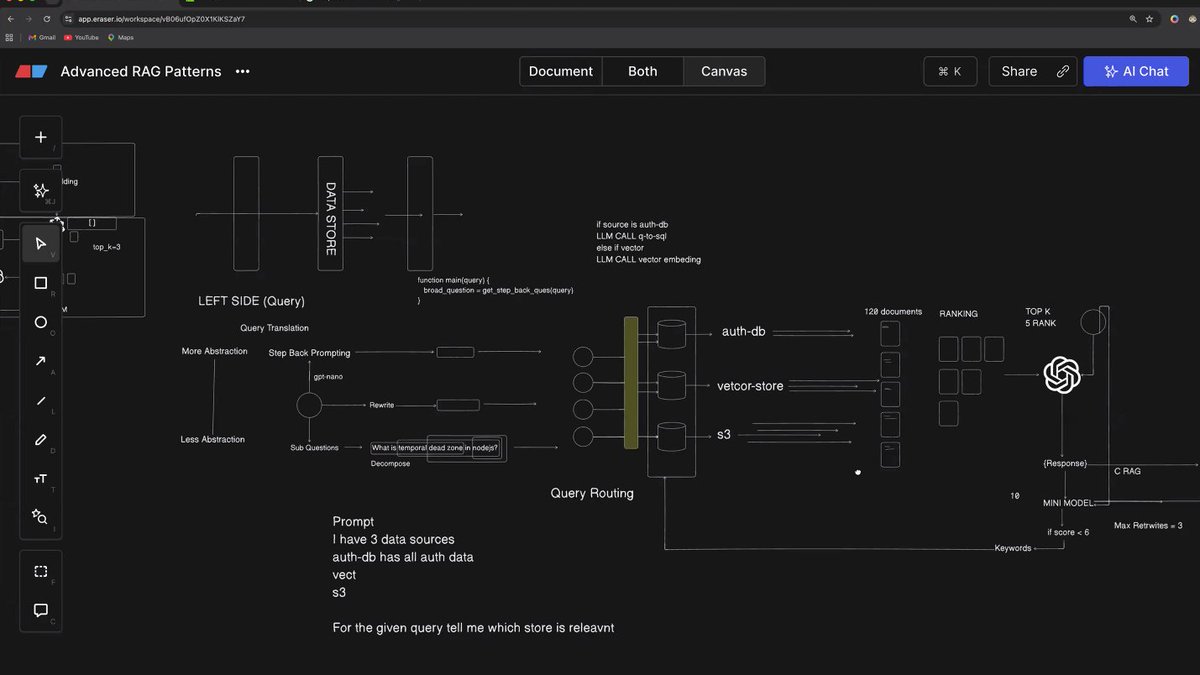
Task: Switch to Canvas view
Action: click(x=725, y=71)
